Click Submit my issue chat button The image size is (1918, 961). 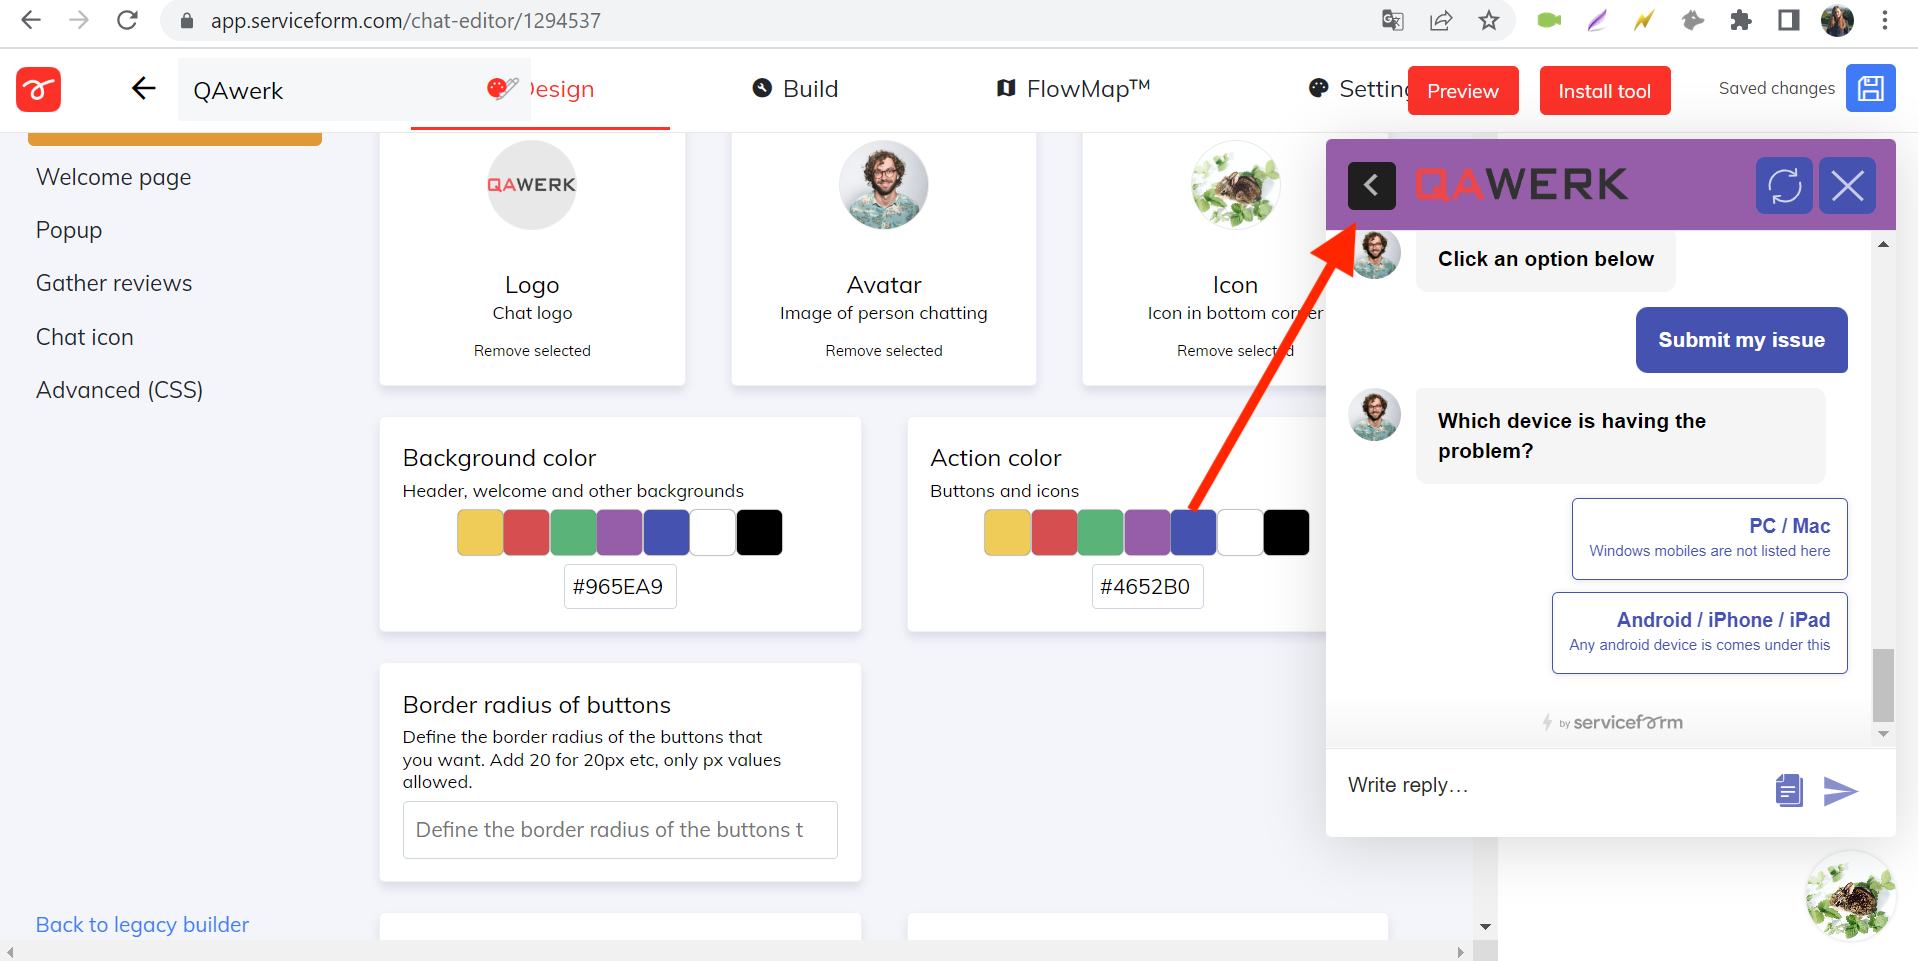coord(1741,340)
